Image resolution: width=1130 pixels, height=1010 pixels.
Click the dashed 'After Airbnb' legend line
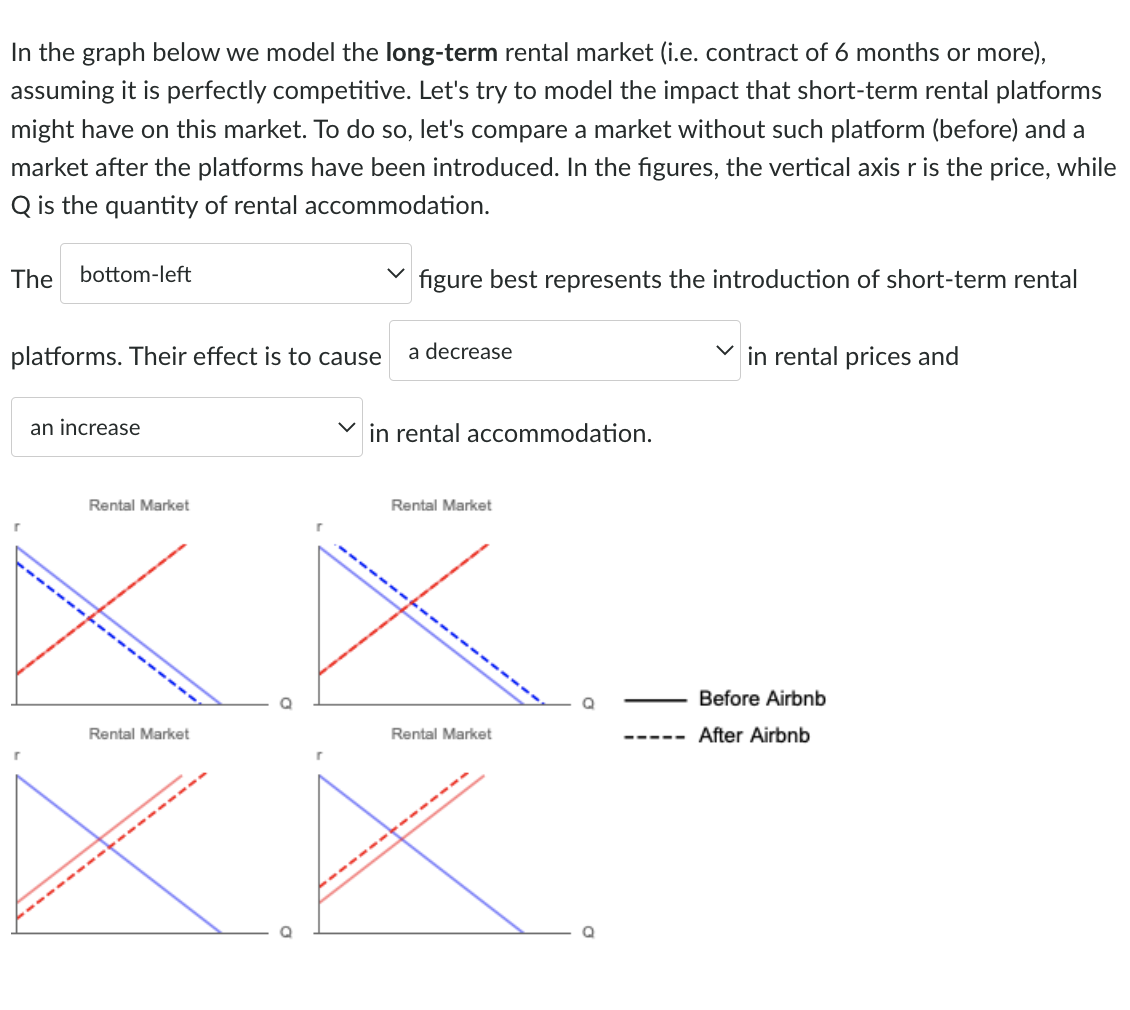coord(655,735)
